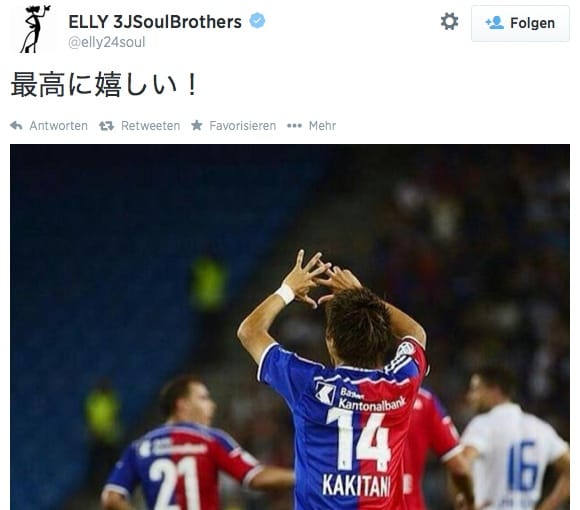Screen dimensions: 580x510
Task: Click the reply arrow icon
Action: 16,126
